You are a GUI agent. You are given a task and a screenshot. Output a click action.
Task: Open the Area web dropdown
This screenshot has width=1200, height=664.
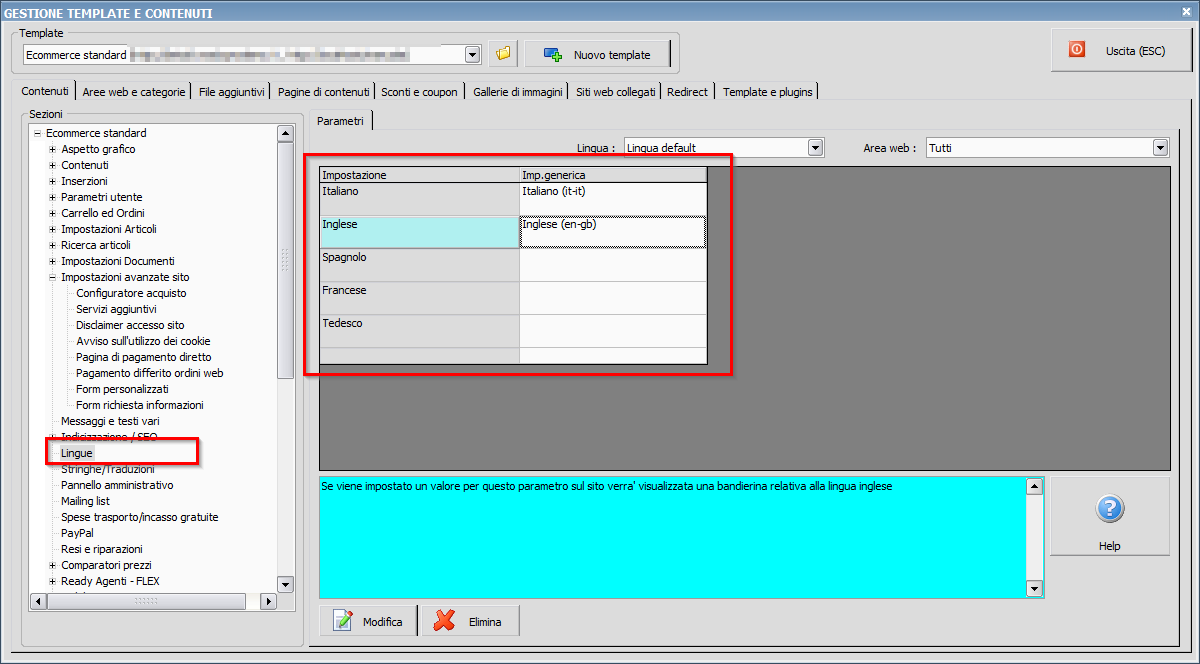click(1160, 148)
